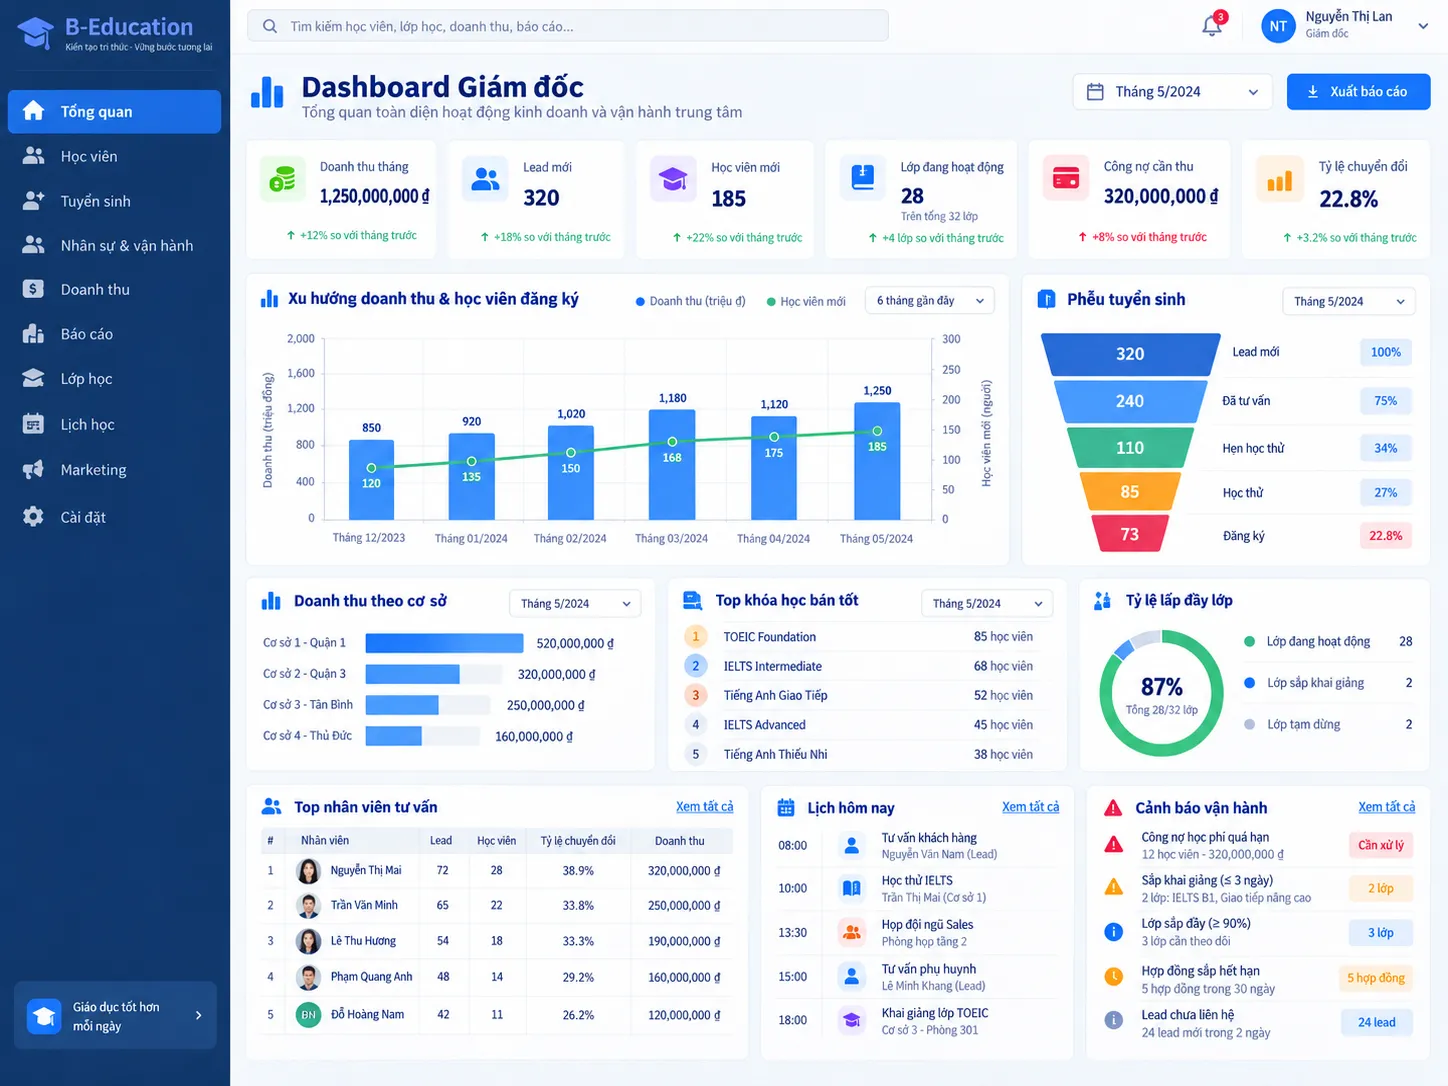Open the Báo cáo sidebar menu
Image resolution: width=1448 pixels, height=1086 pixels.
(x=114, y=334)
